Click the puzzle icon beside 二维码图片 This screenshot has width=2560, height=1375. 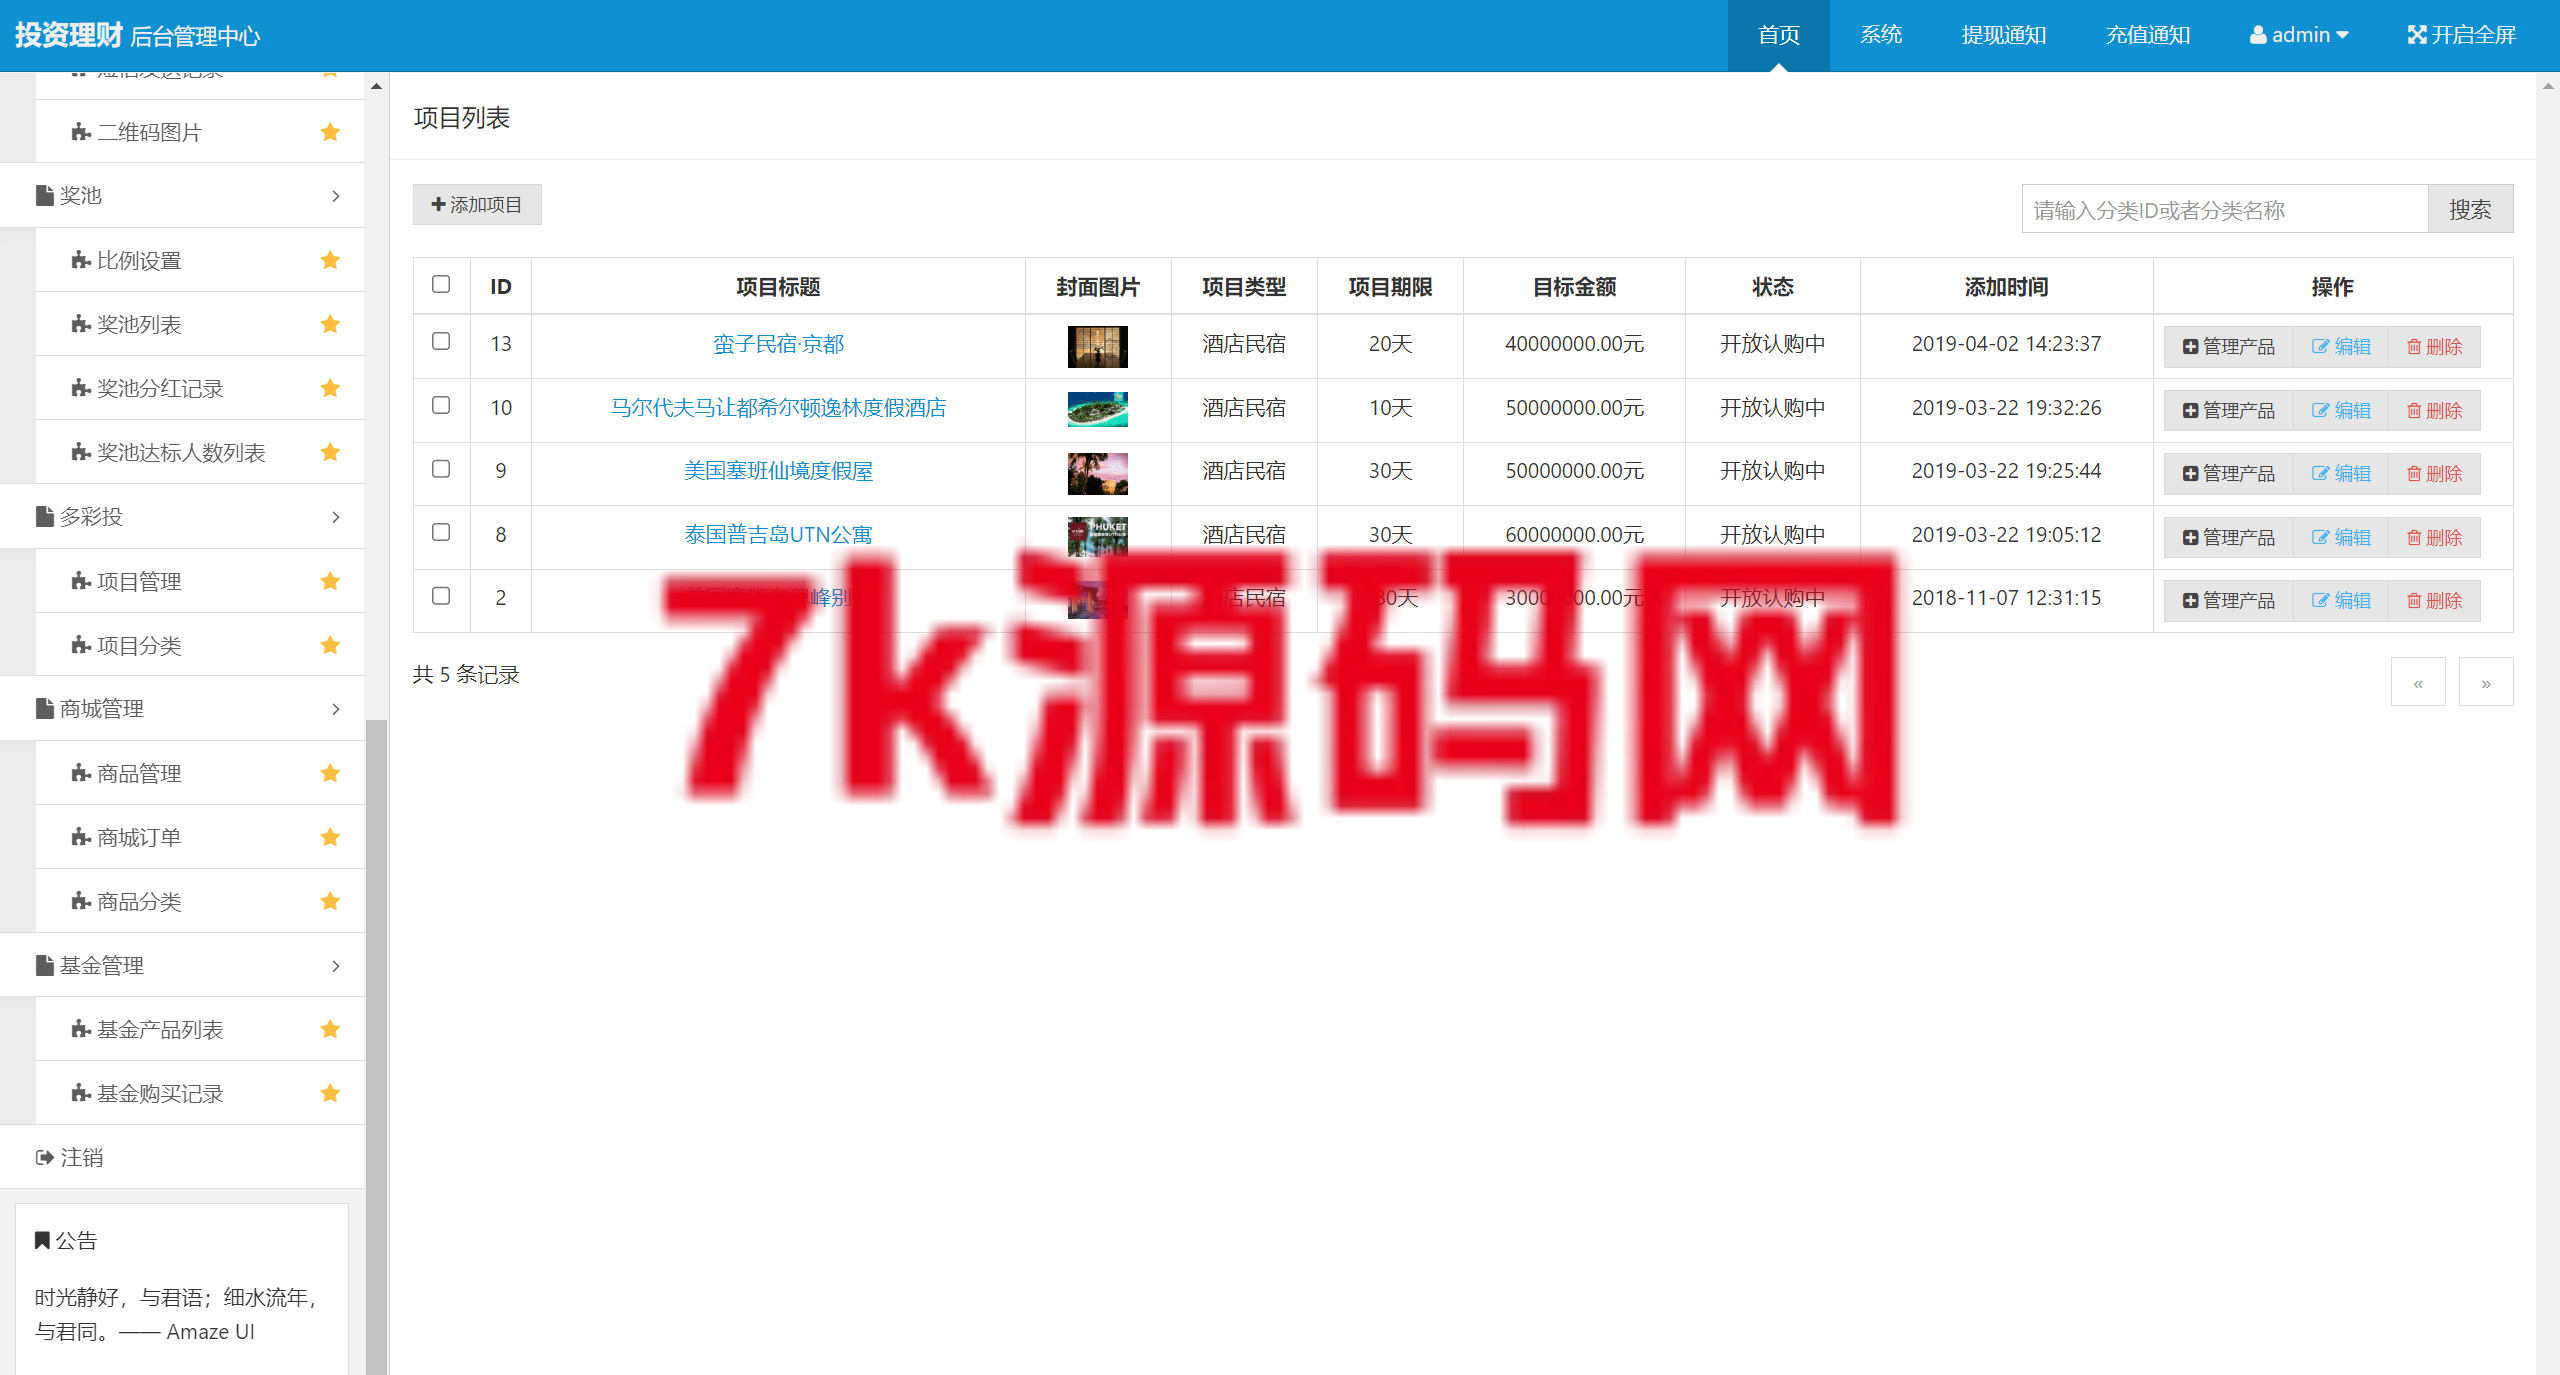click(x=81, y=132)
